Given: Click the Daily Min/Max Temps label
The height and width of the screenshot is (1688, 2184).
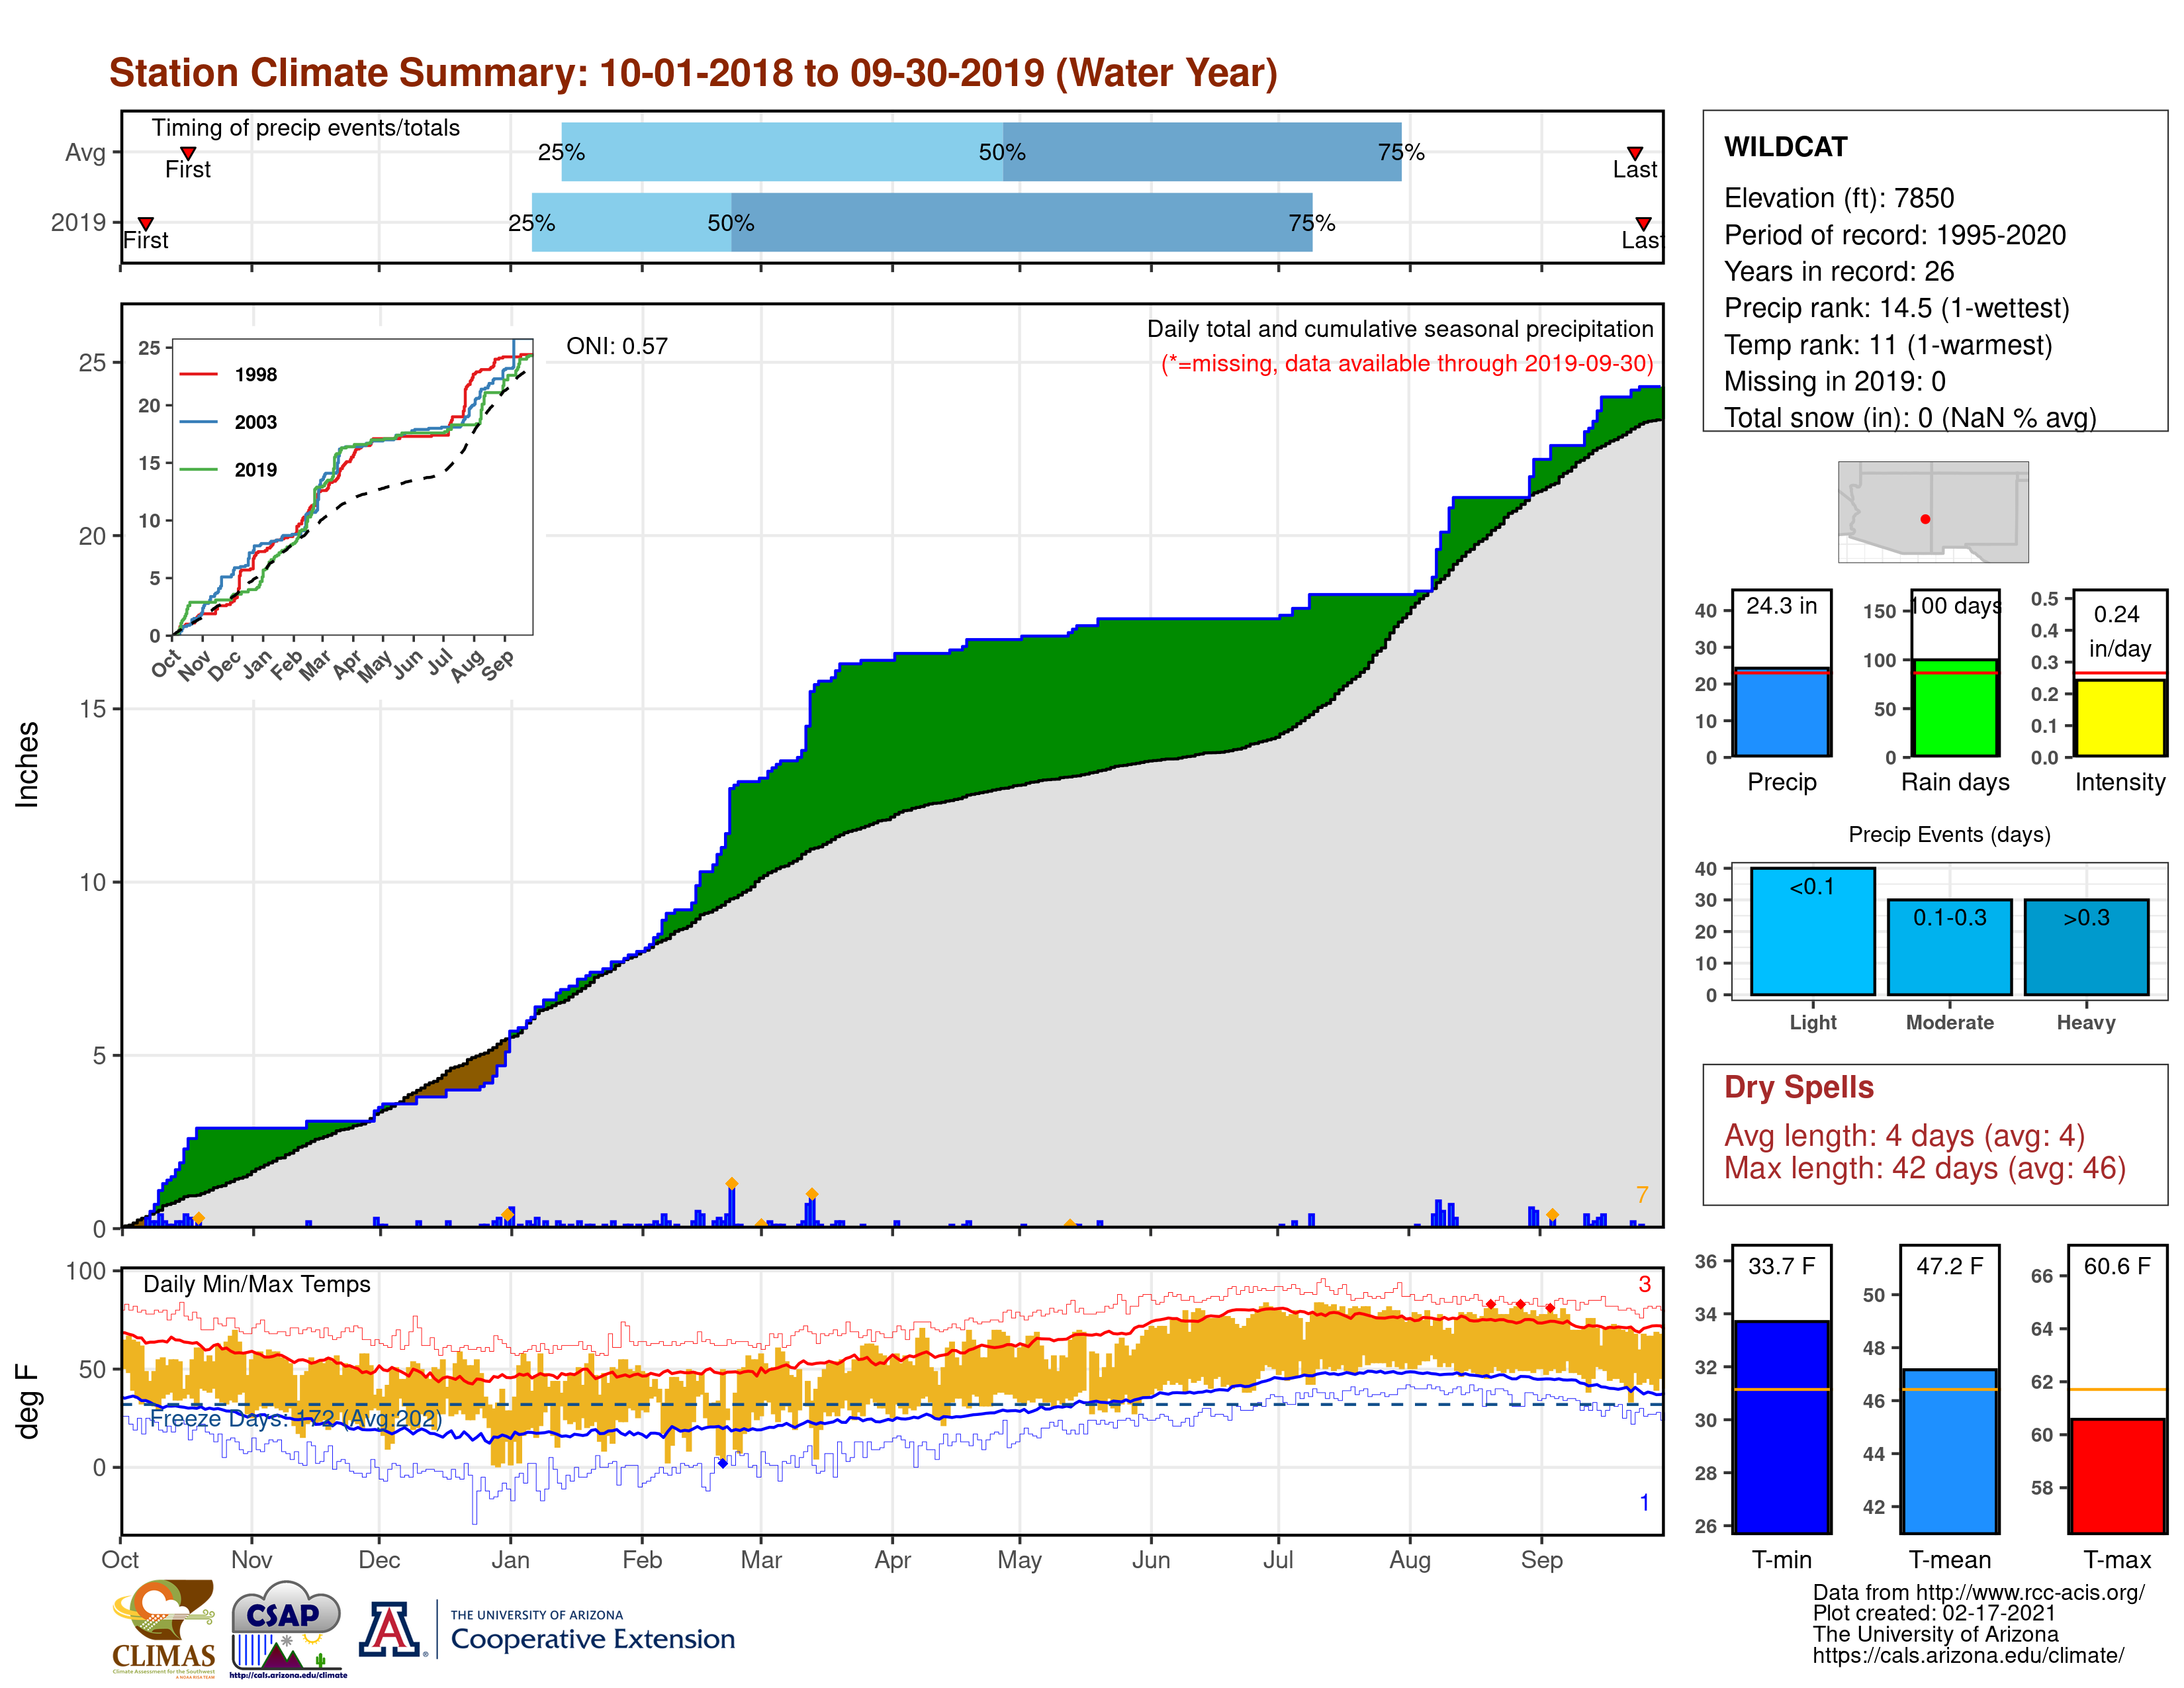Looking at the screenshot, I should pos(256,1284).
